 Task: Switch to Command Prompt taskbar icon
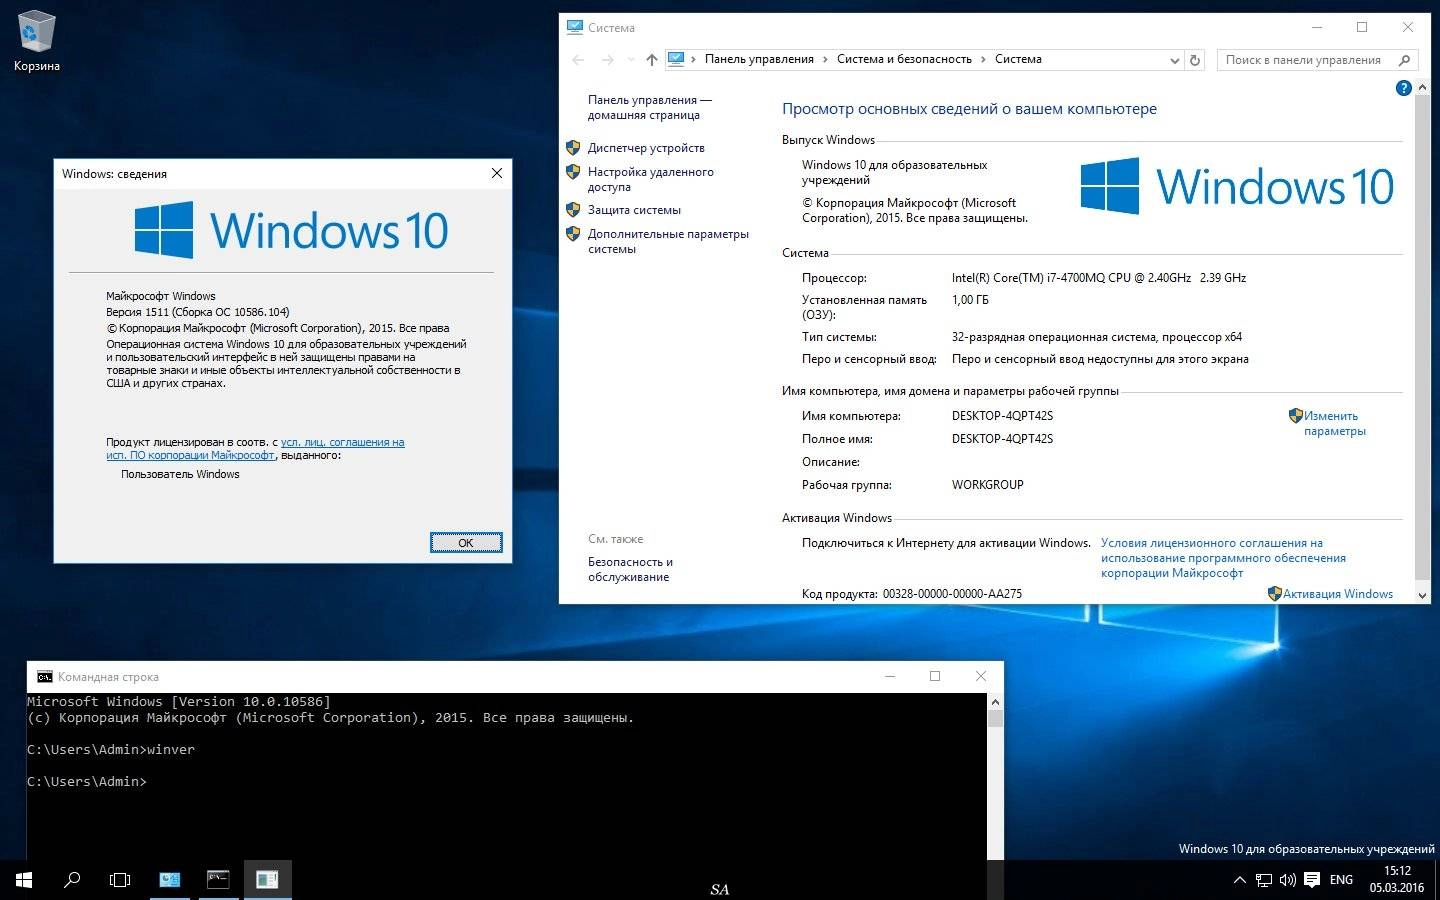pyautogui.click(x=218, y=880)
